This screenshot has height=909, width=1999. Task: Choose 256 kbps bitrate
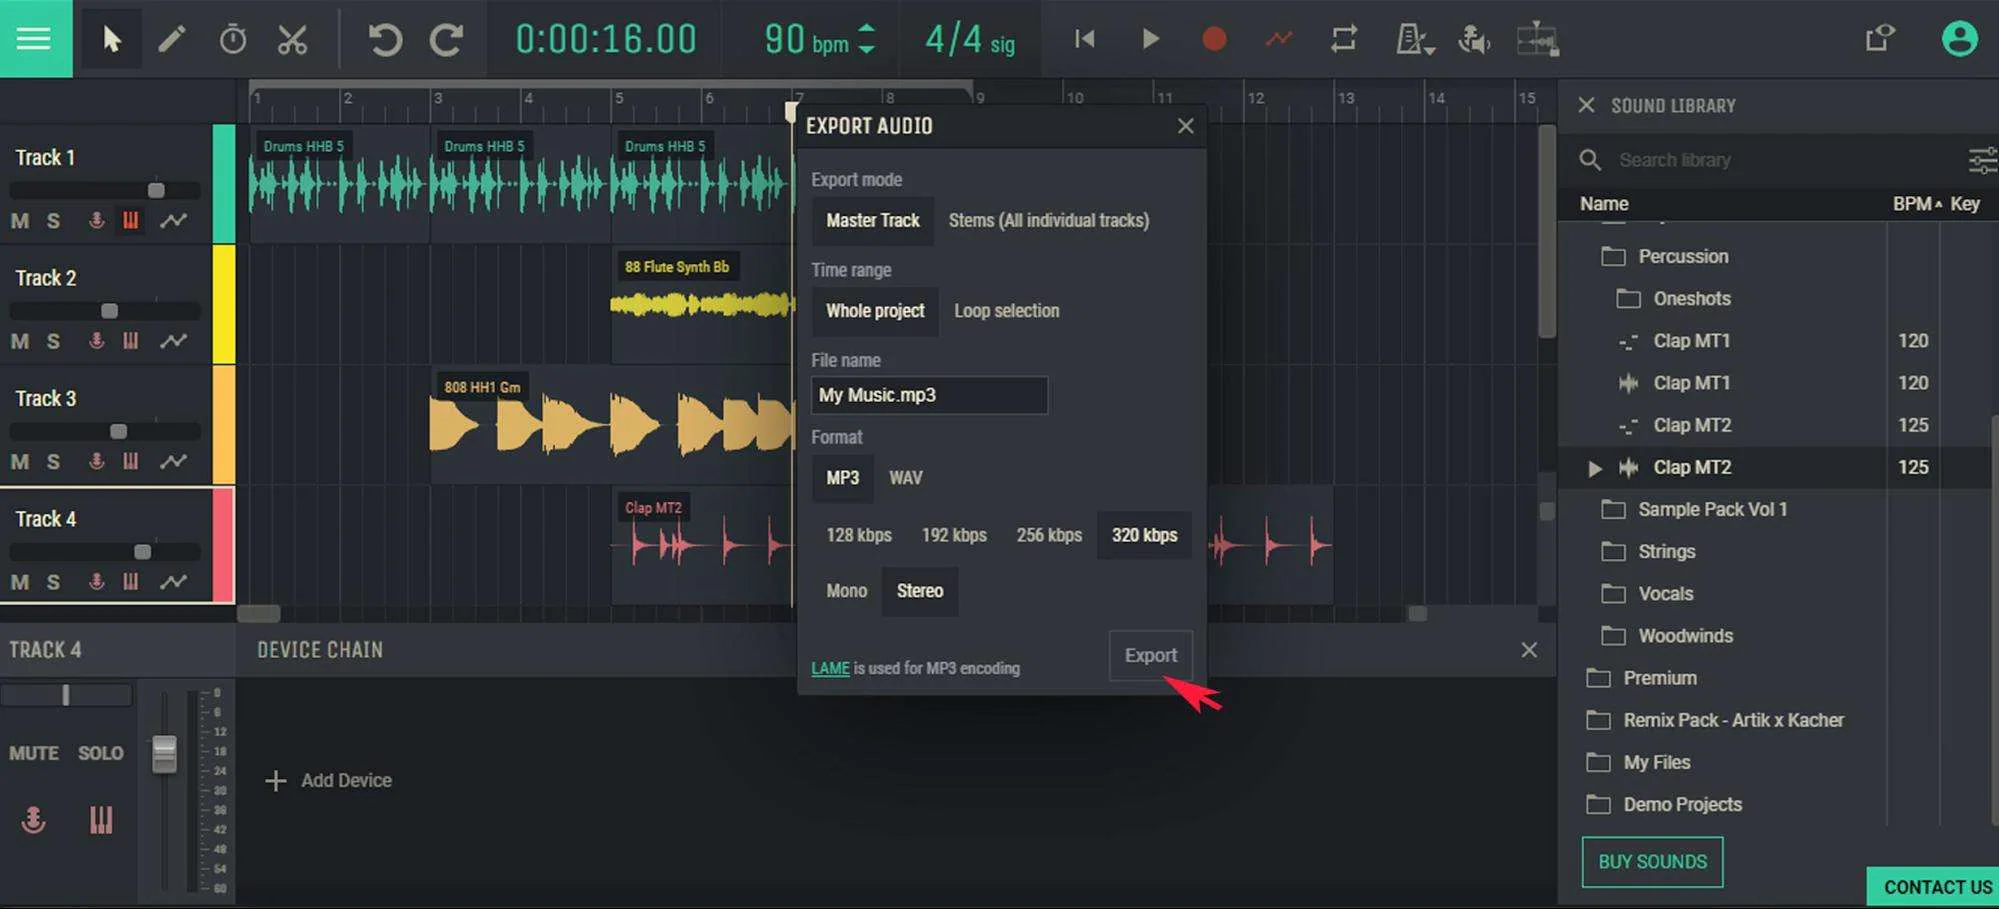1049,535
